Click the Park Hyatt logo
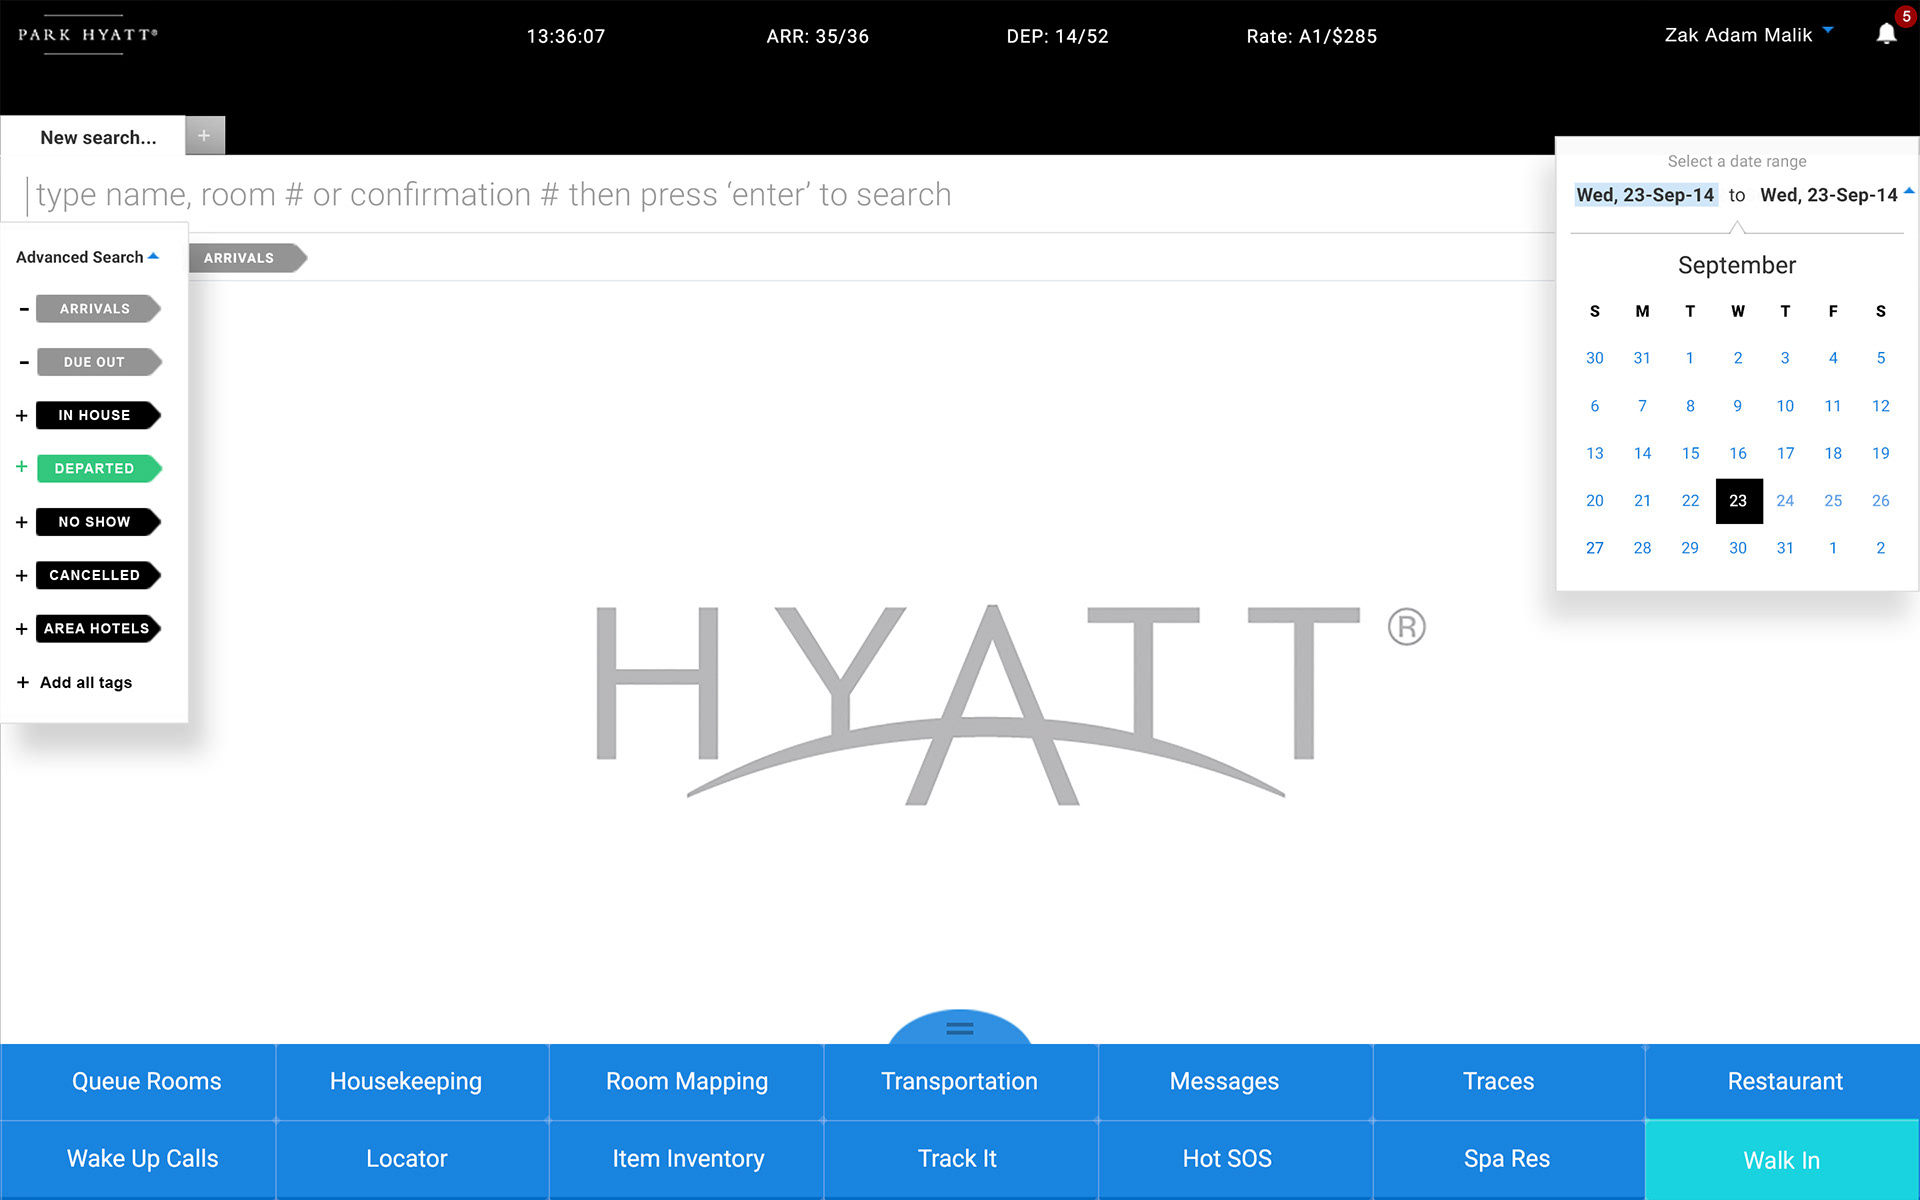The width and height of the screenshot is (1920, 1200). (87, 35)
